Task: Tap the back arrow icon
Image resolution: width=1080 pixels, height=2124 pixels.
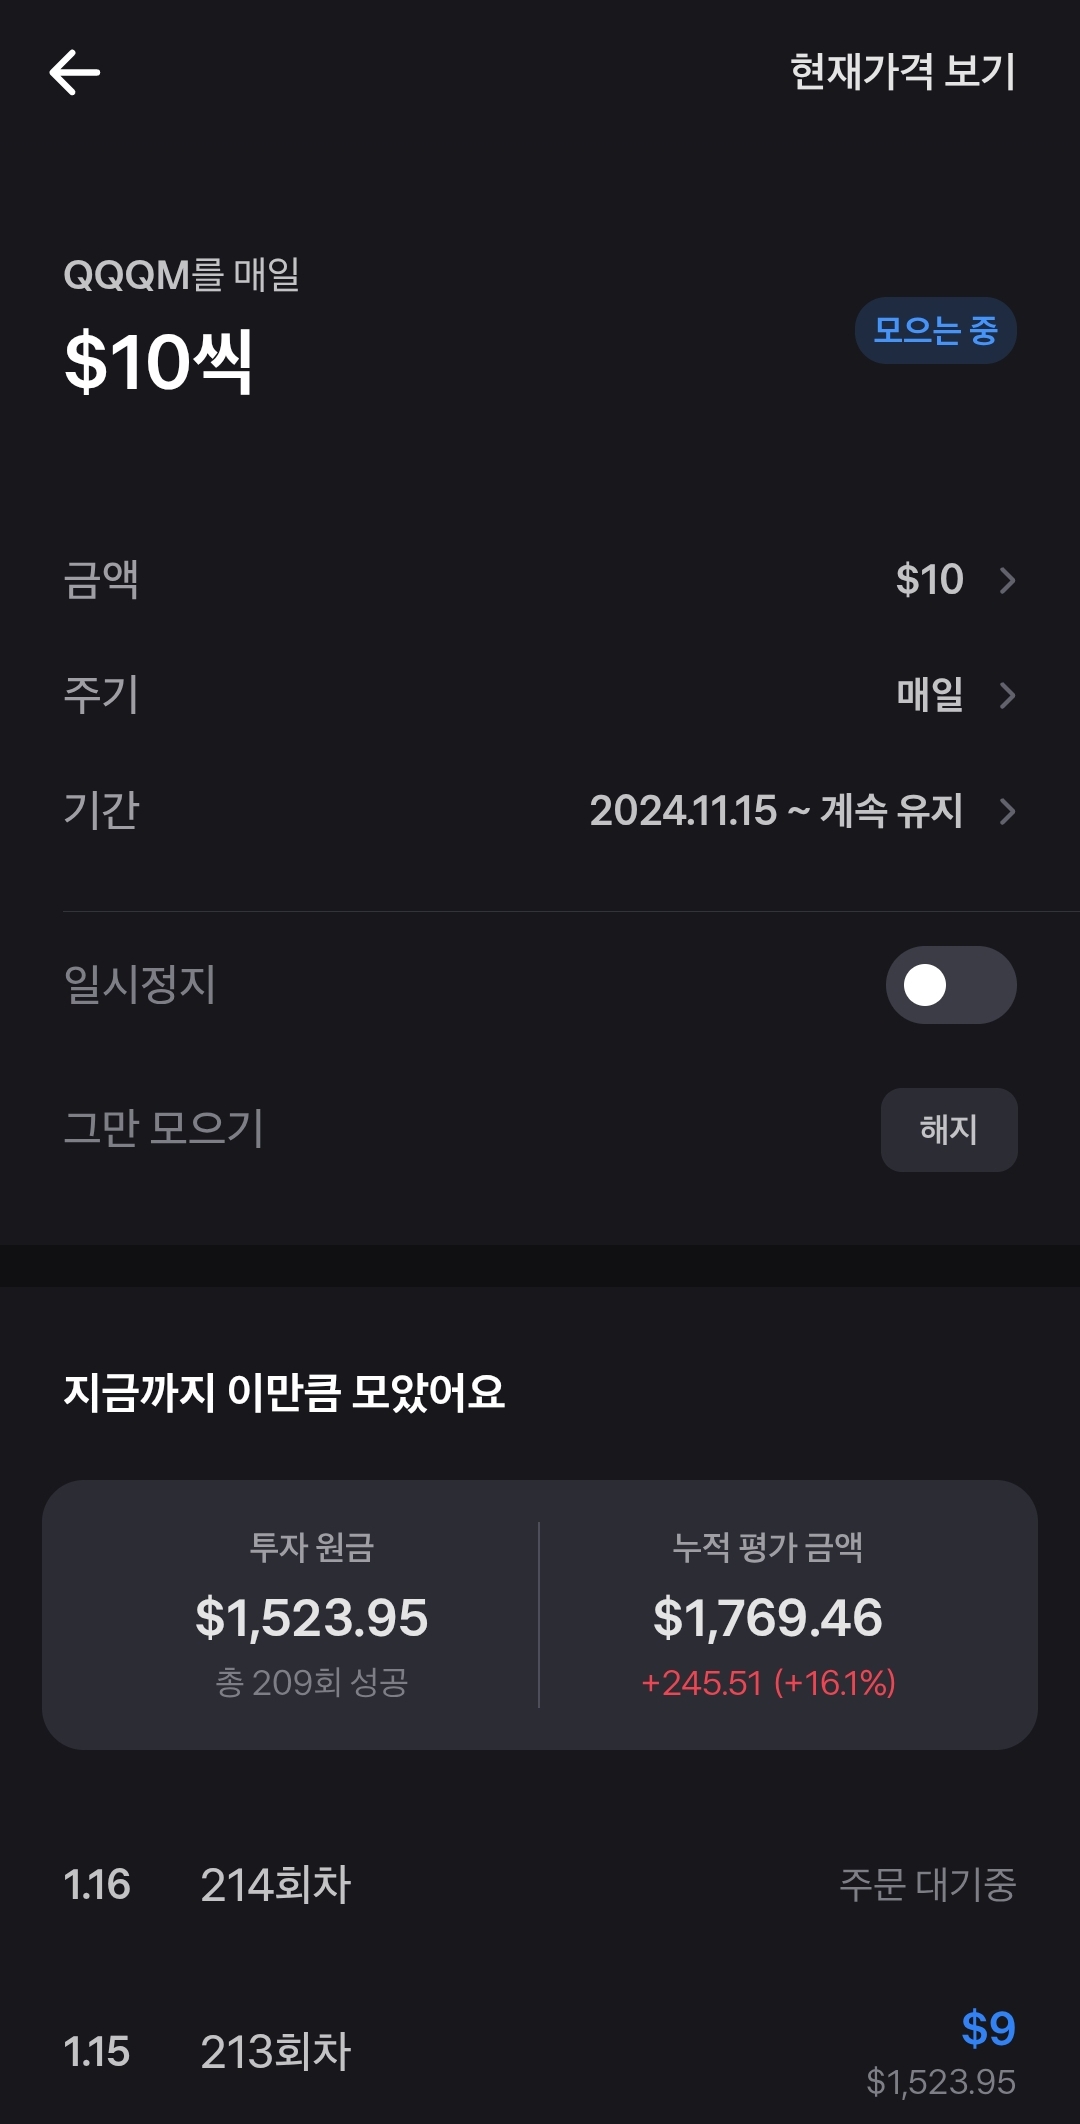Action: (x=75, y=73)
